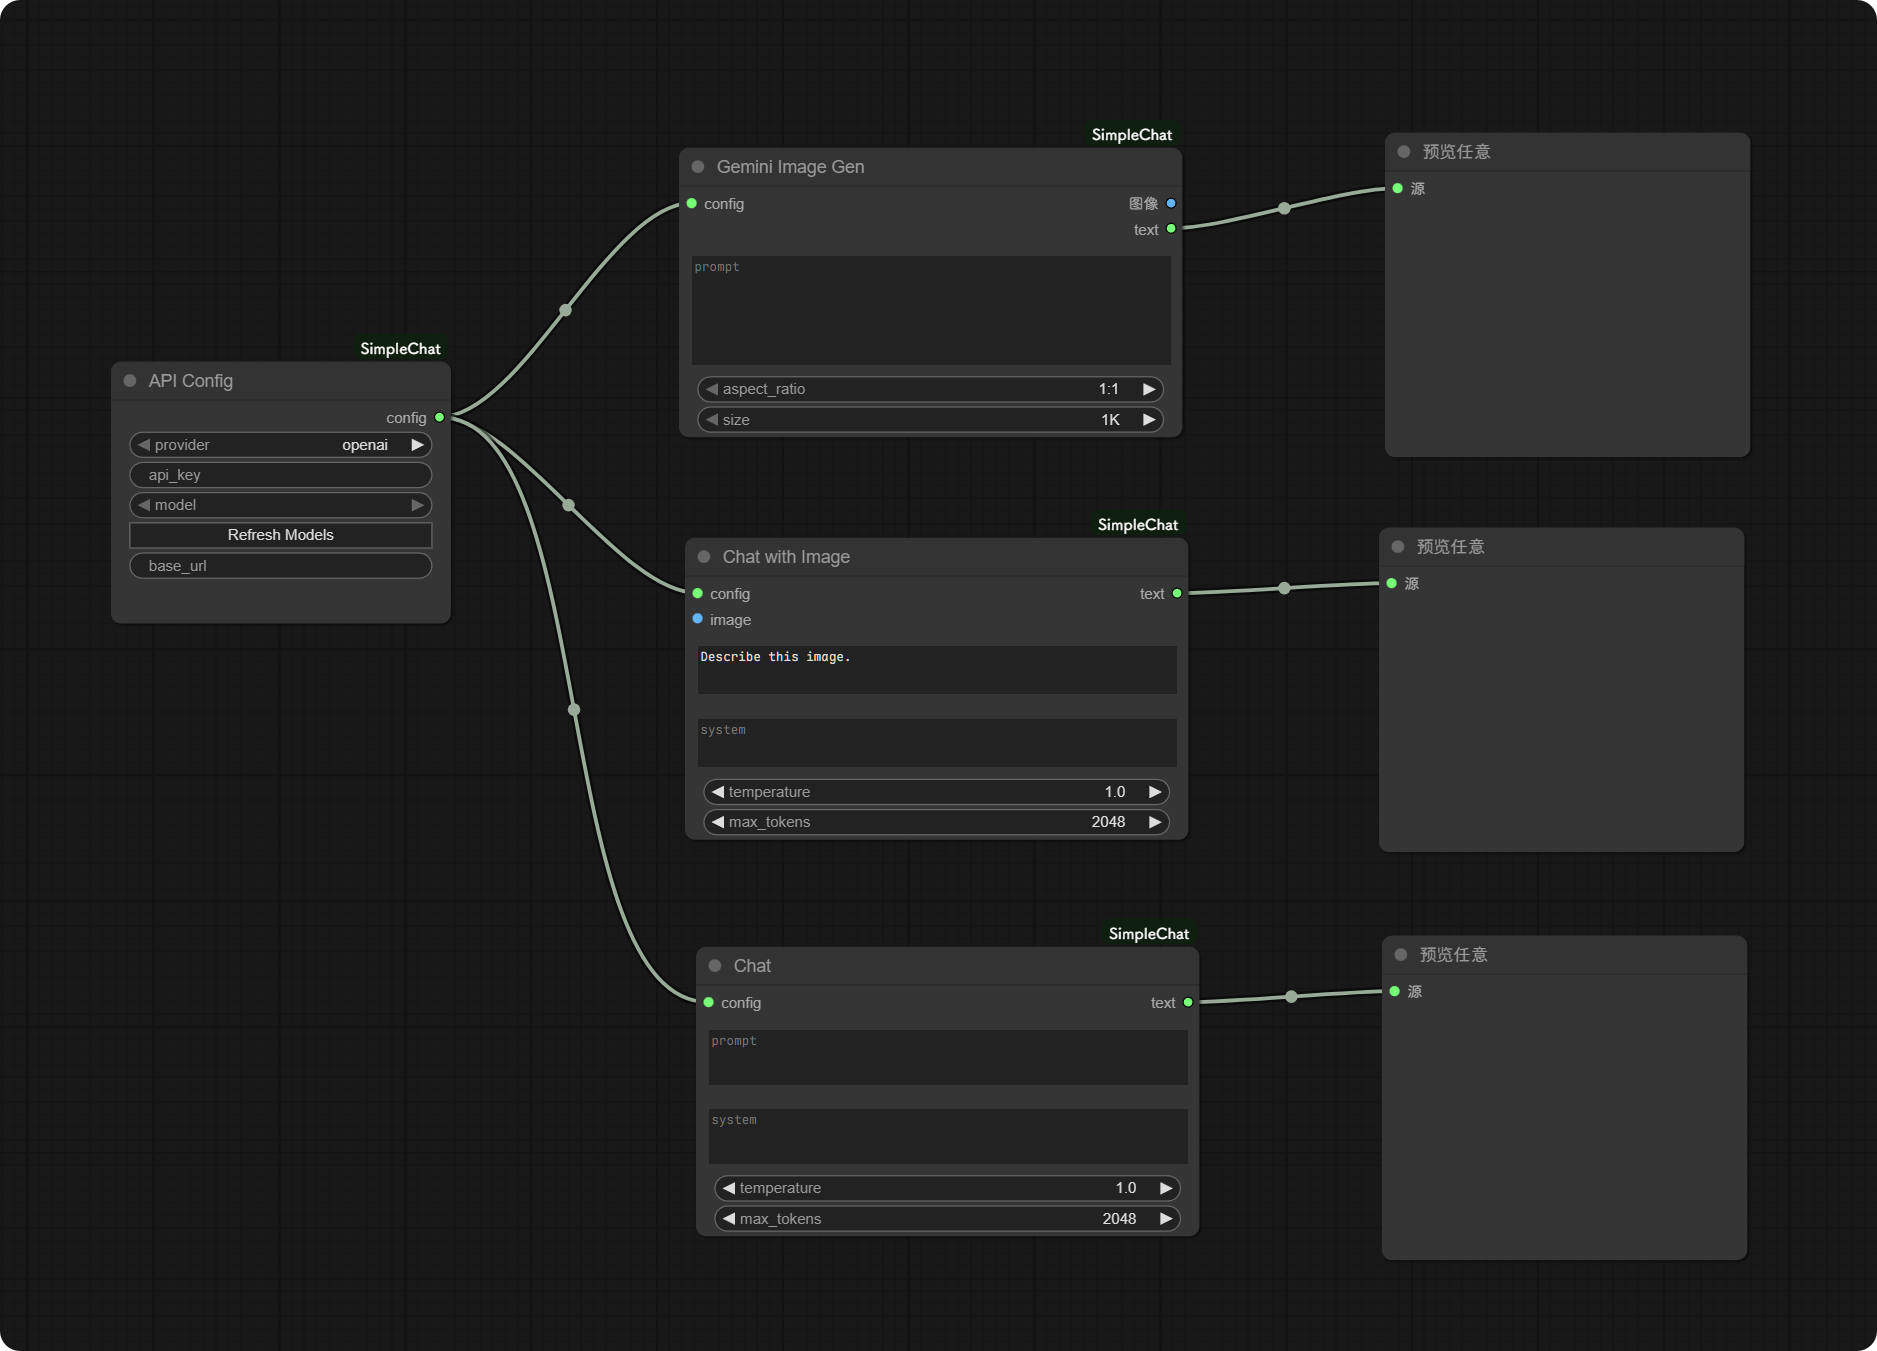
Task: Click the 'Describe this image.' prompt field
Action: [937, 670]
